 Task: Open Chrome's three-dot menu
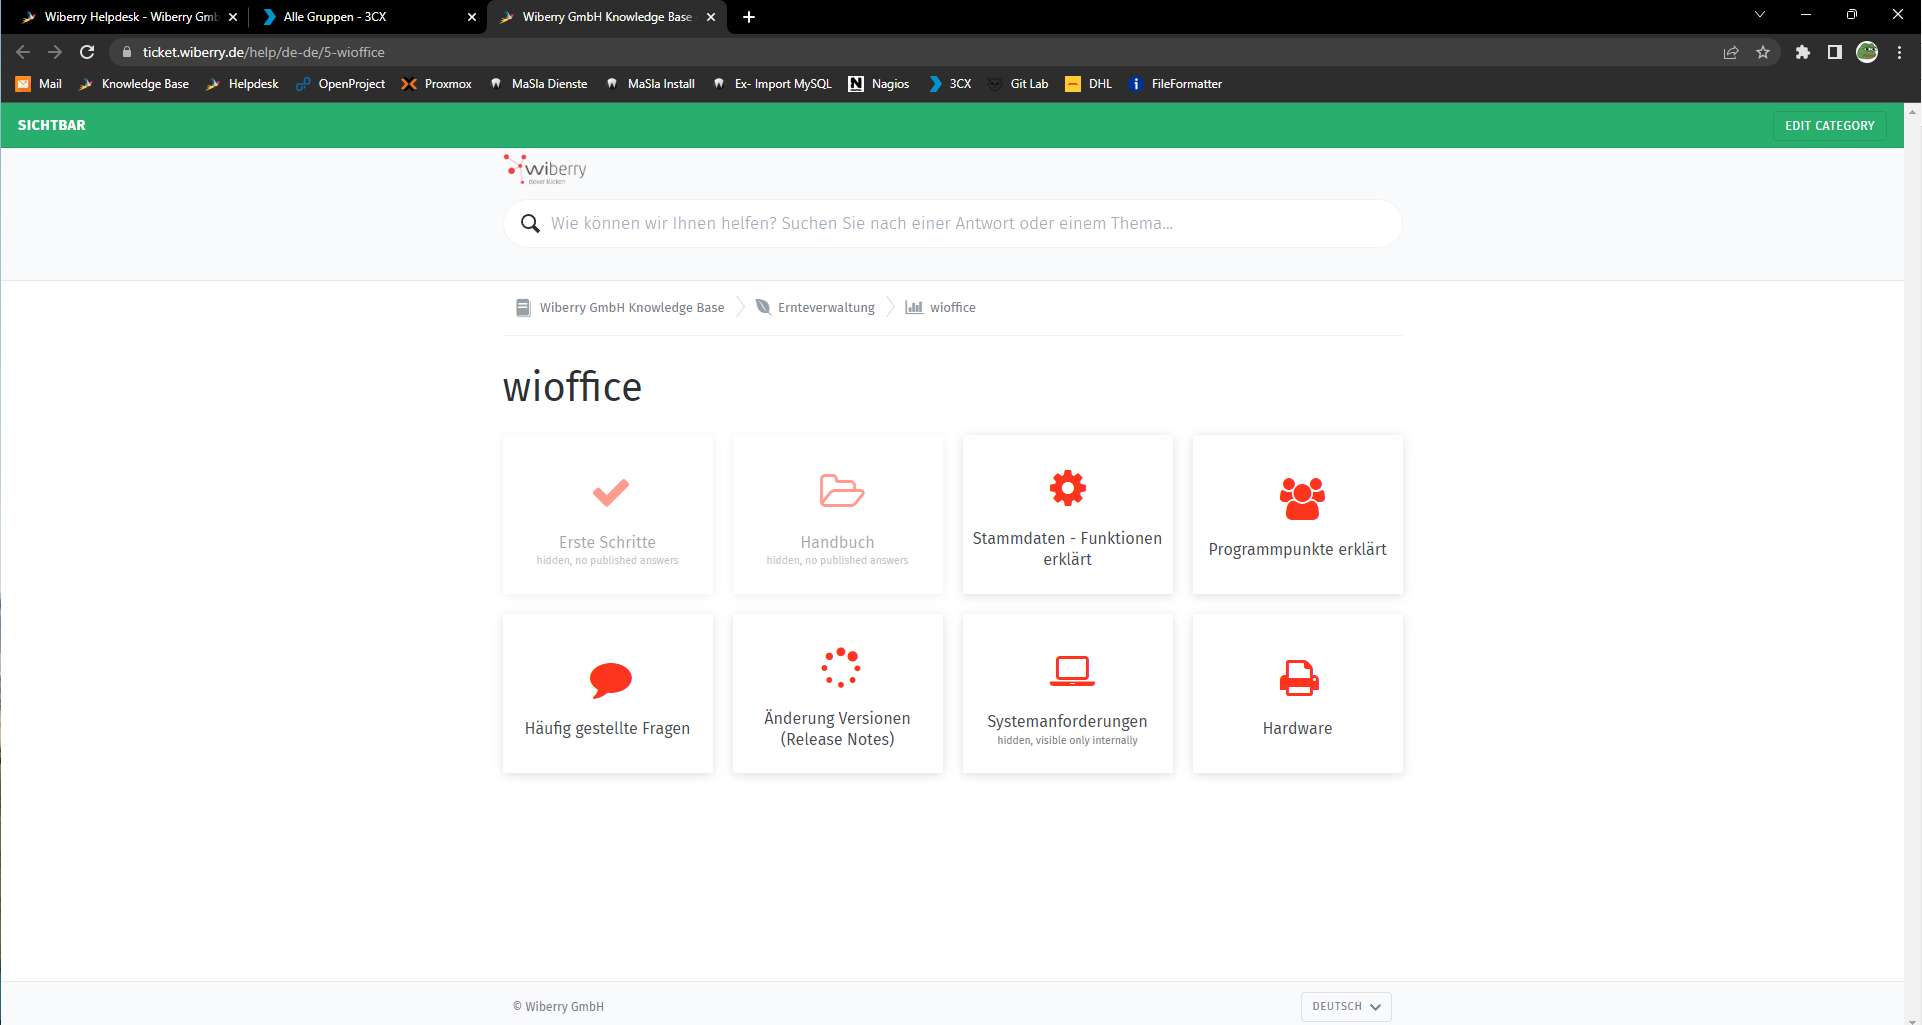(1899, 52)
